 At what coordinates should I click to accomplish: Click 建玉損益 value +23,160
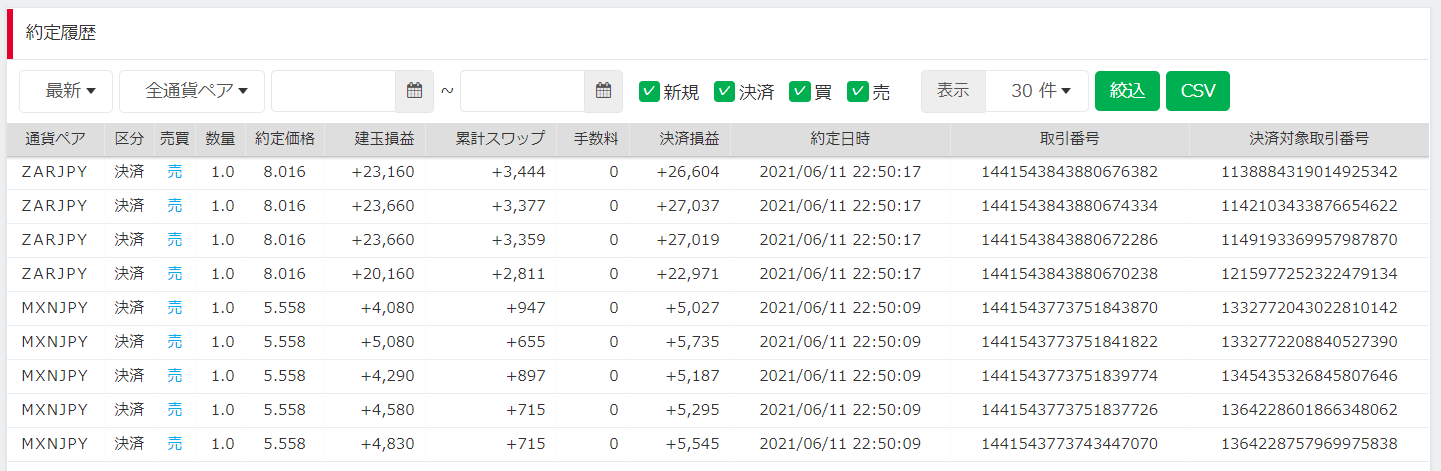pyautogui.click(x=383, y=172)
